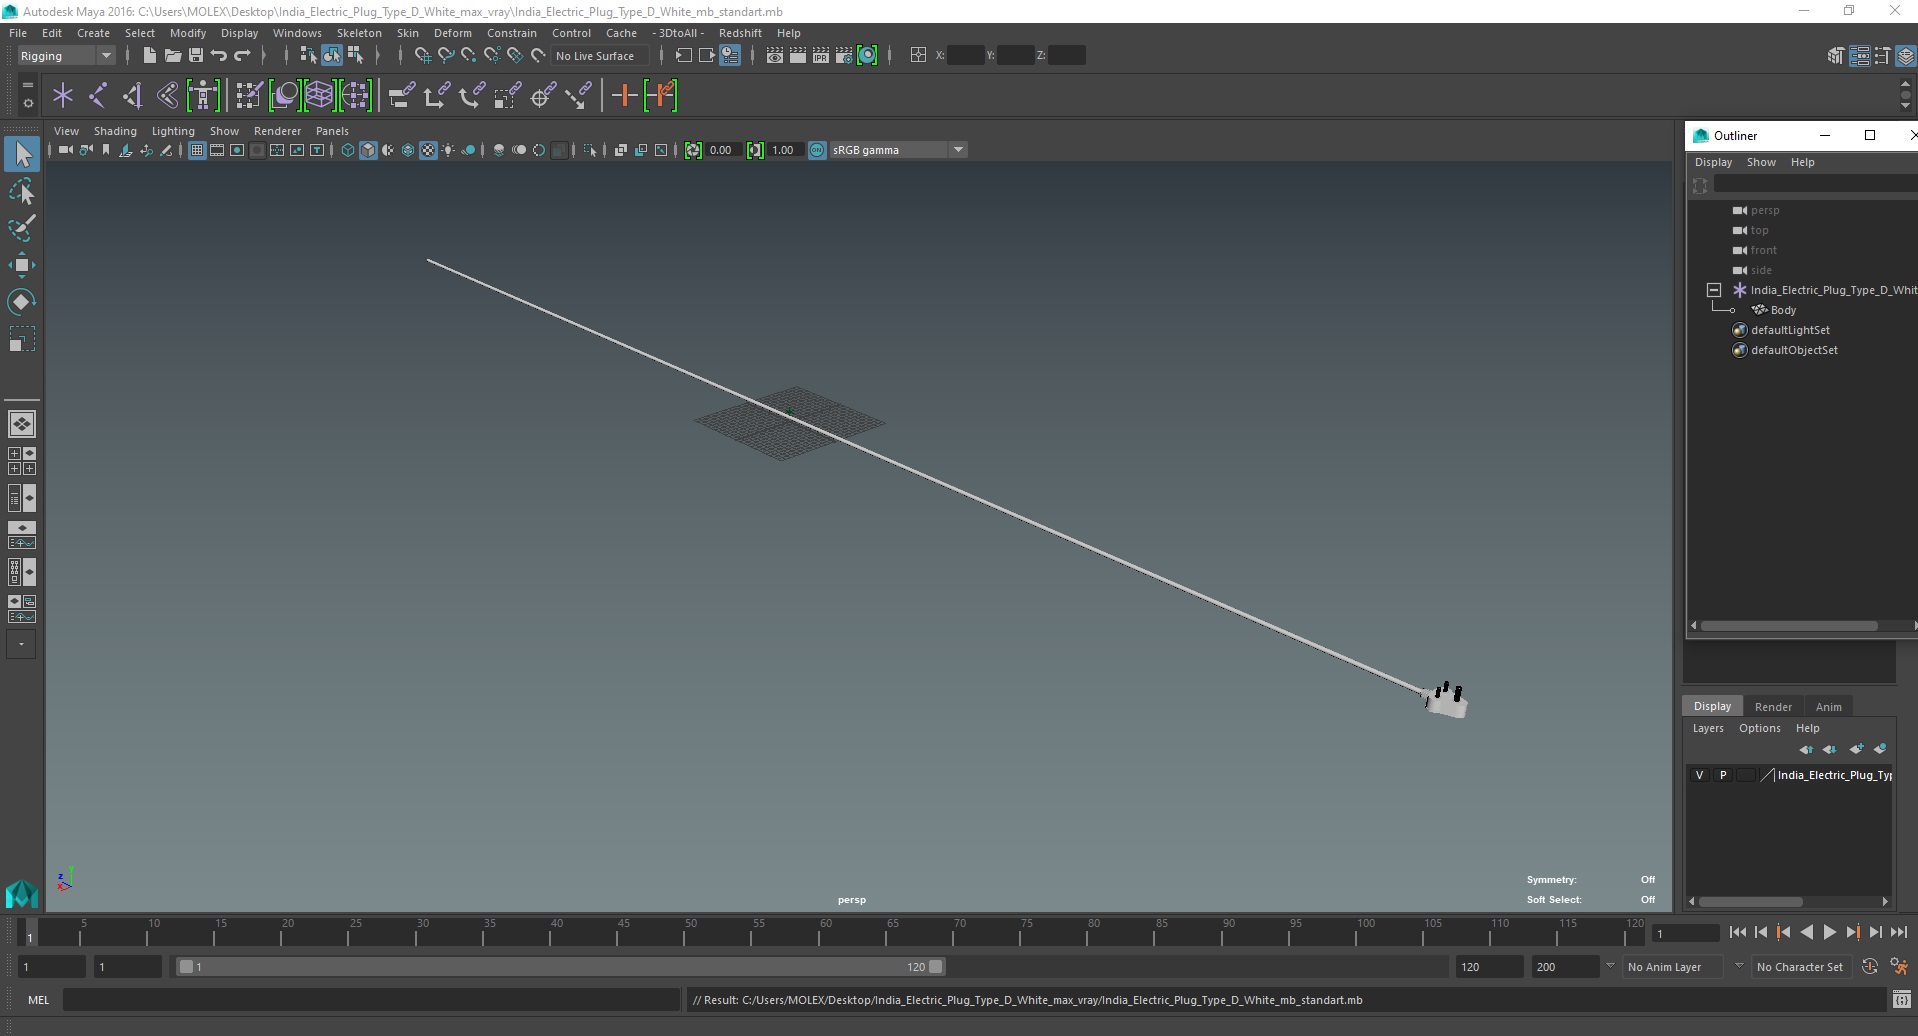
Task: Select the Body mesh in Outliner
Action: [x=1783, y=310]
